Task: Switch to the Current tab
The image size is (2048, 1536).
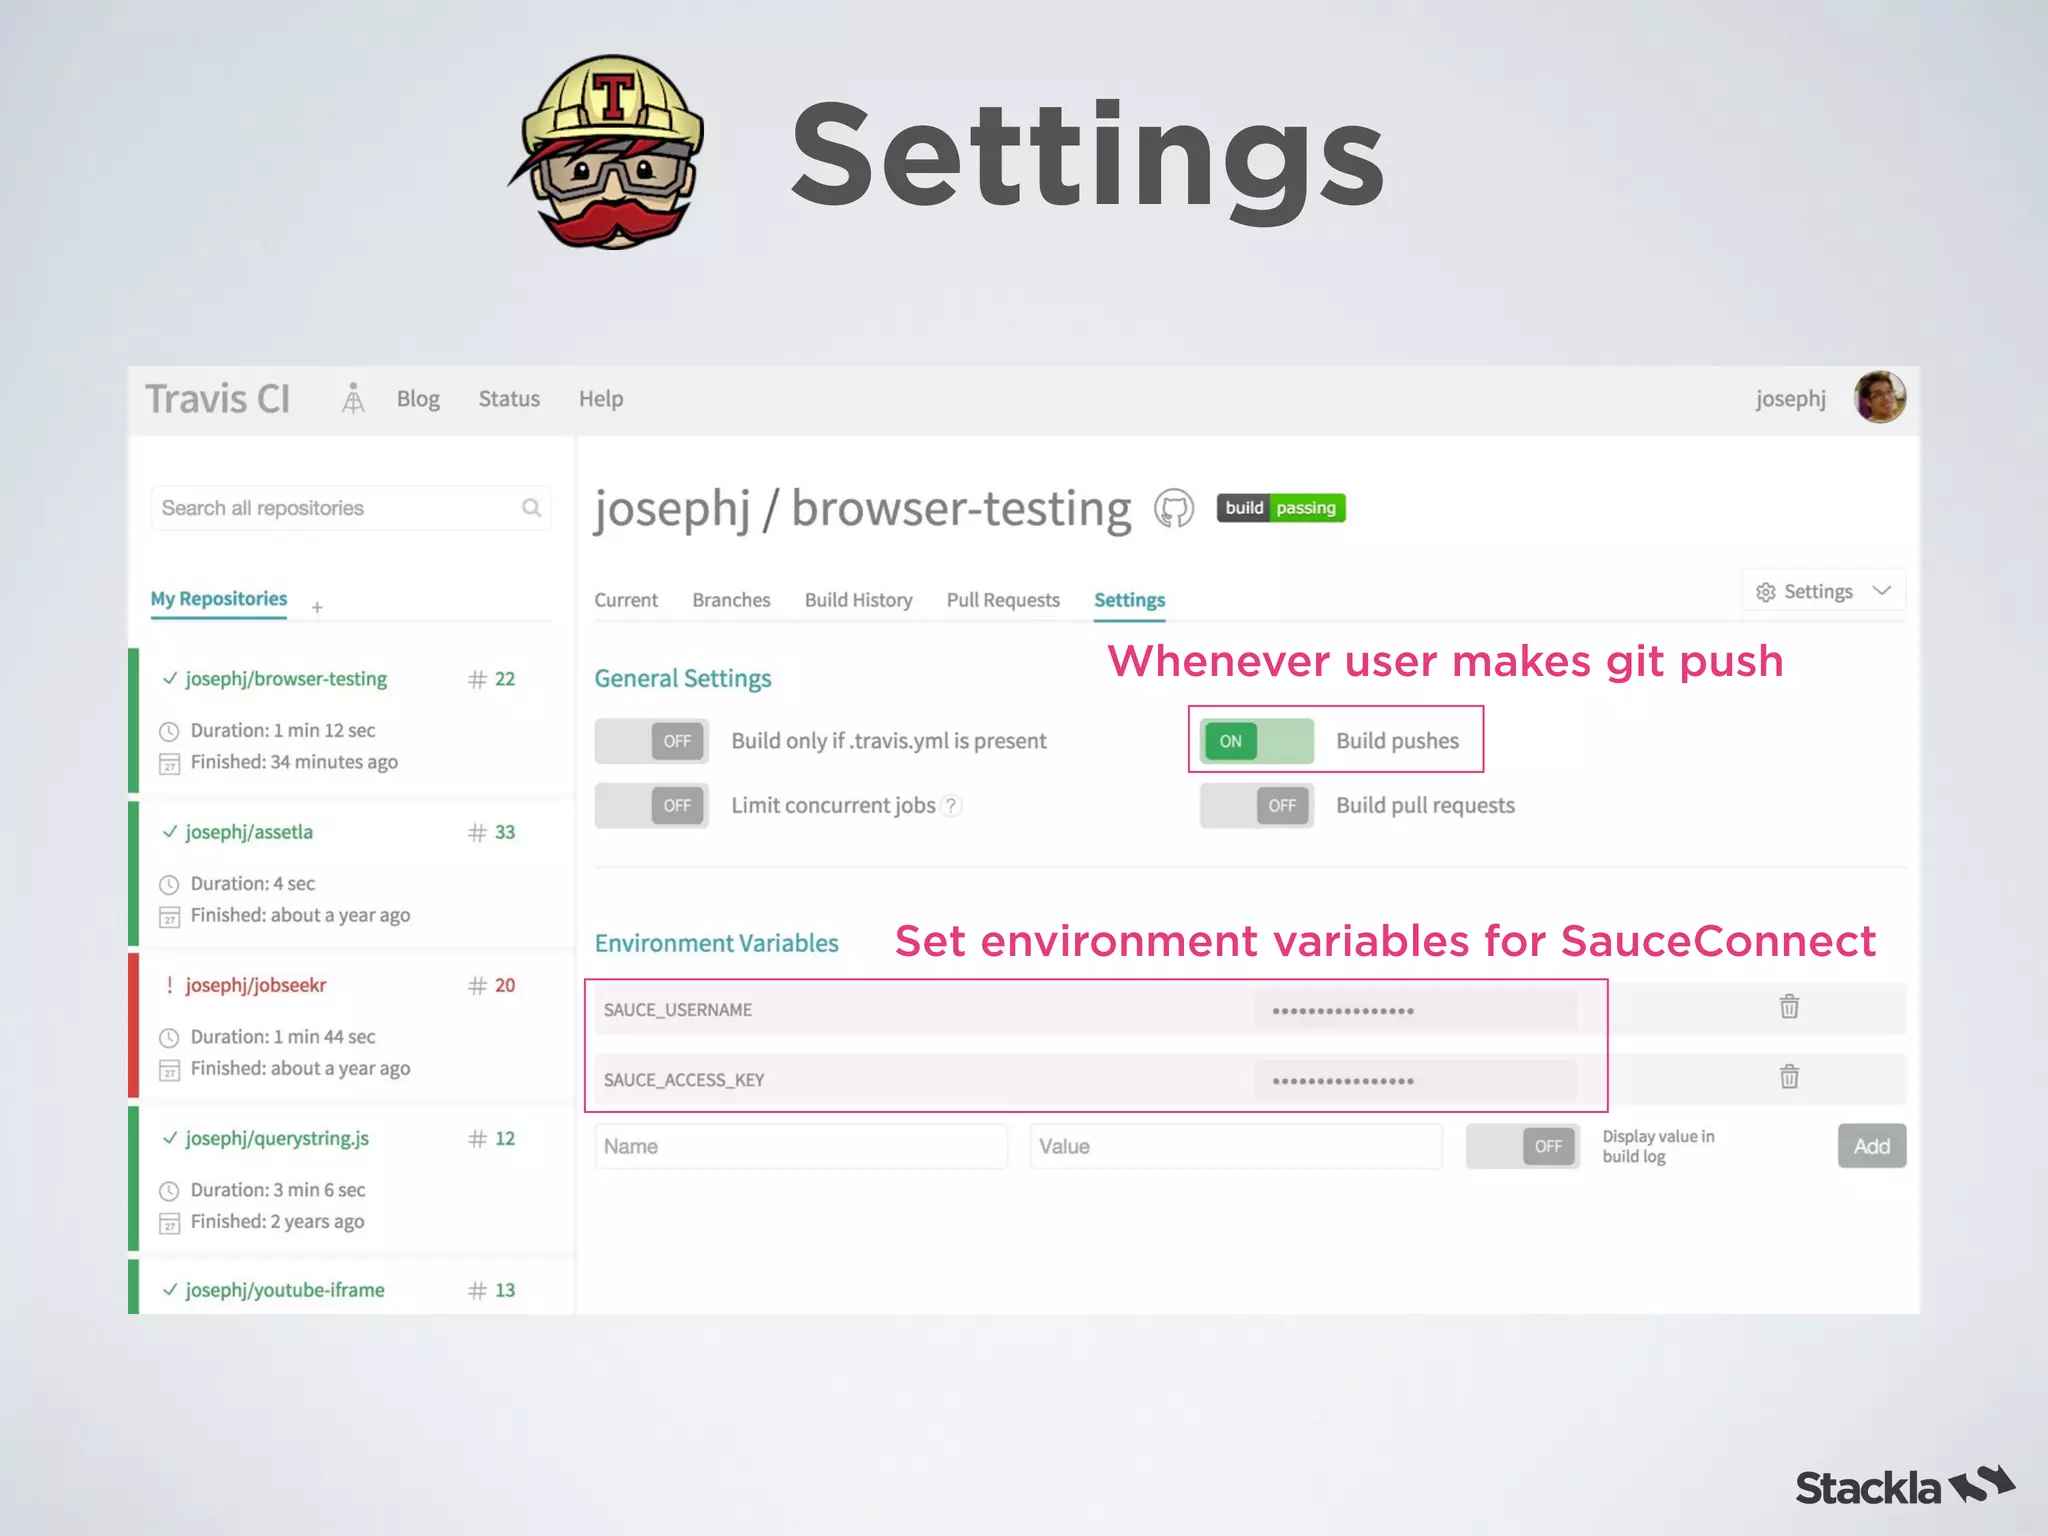Action: tap(626, 600)
